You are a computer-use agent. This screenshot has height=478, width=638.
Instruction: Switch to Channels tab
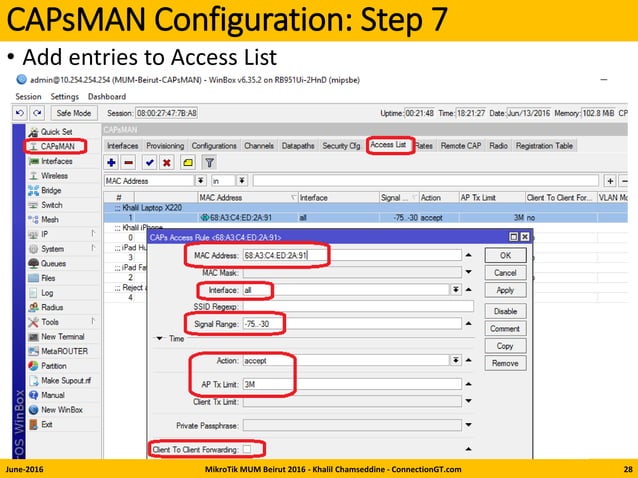click(259, 146)
